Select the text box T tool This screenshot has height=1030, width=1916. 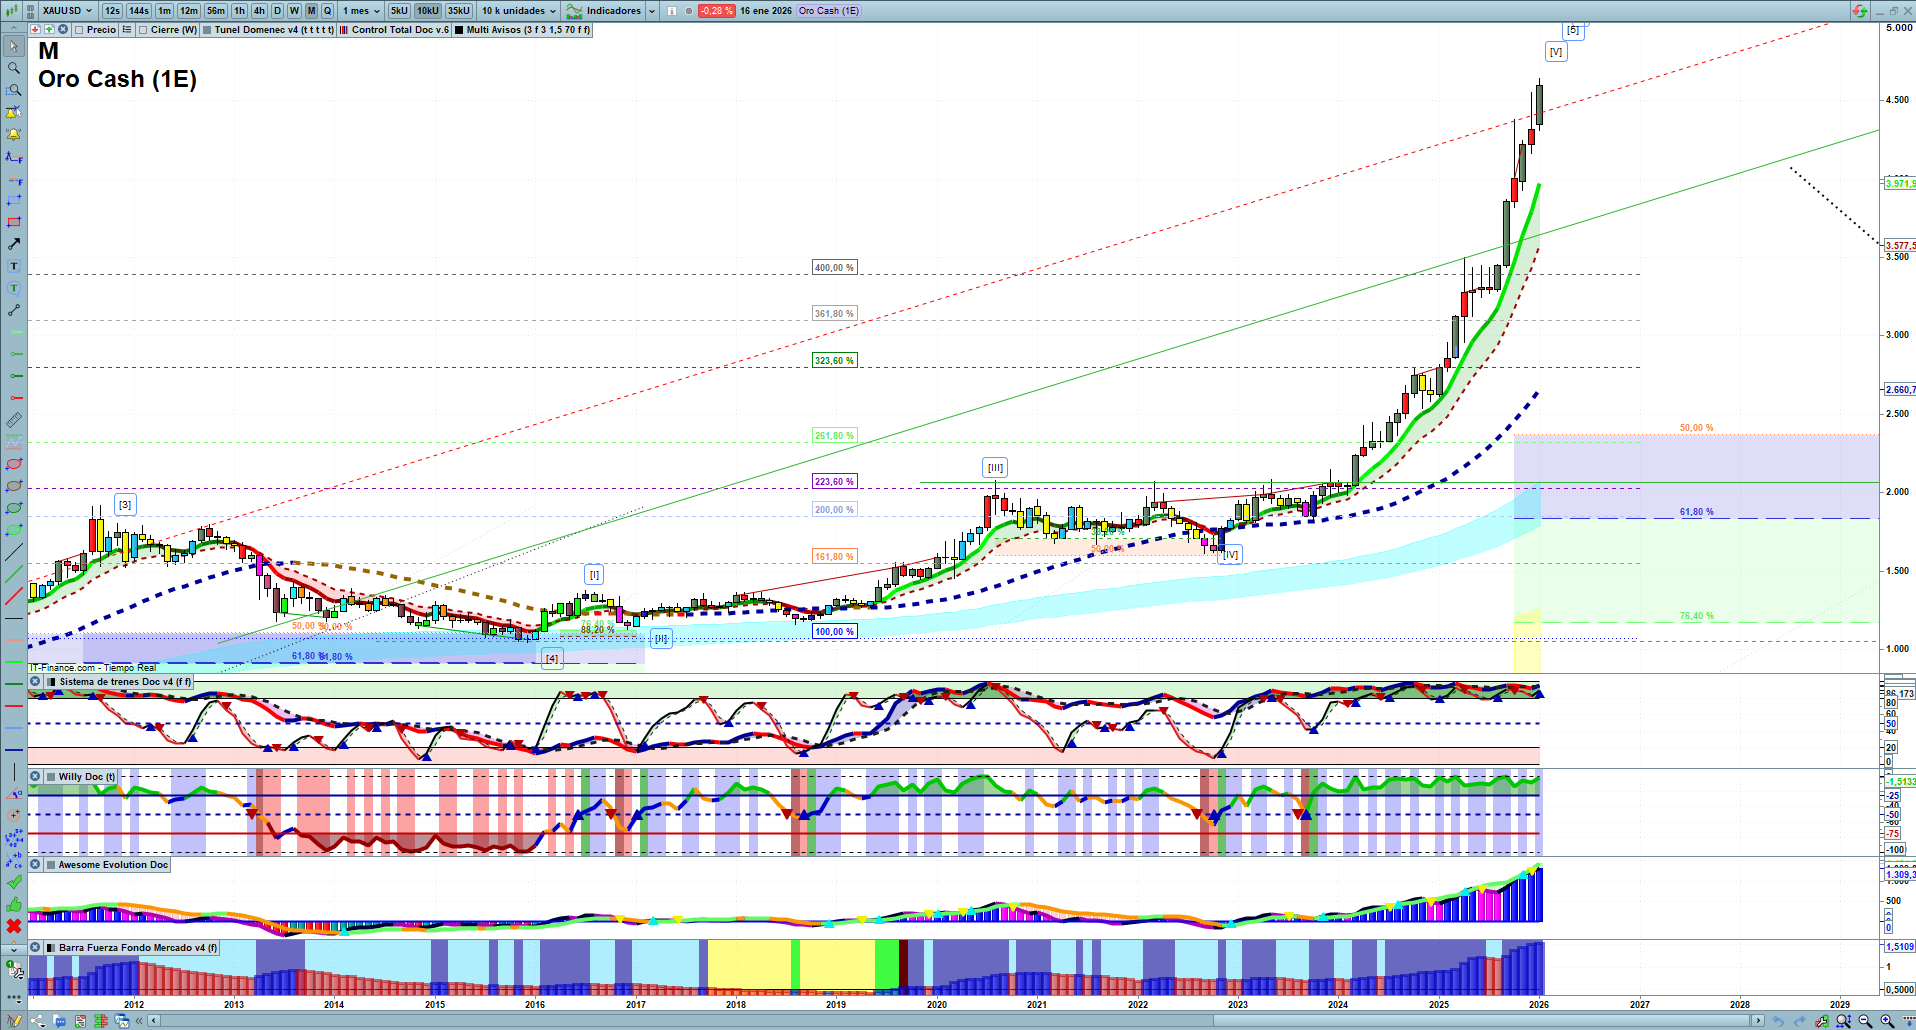[x=14, y=266]
